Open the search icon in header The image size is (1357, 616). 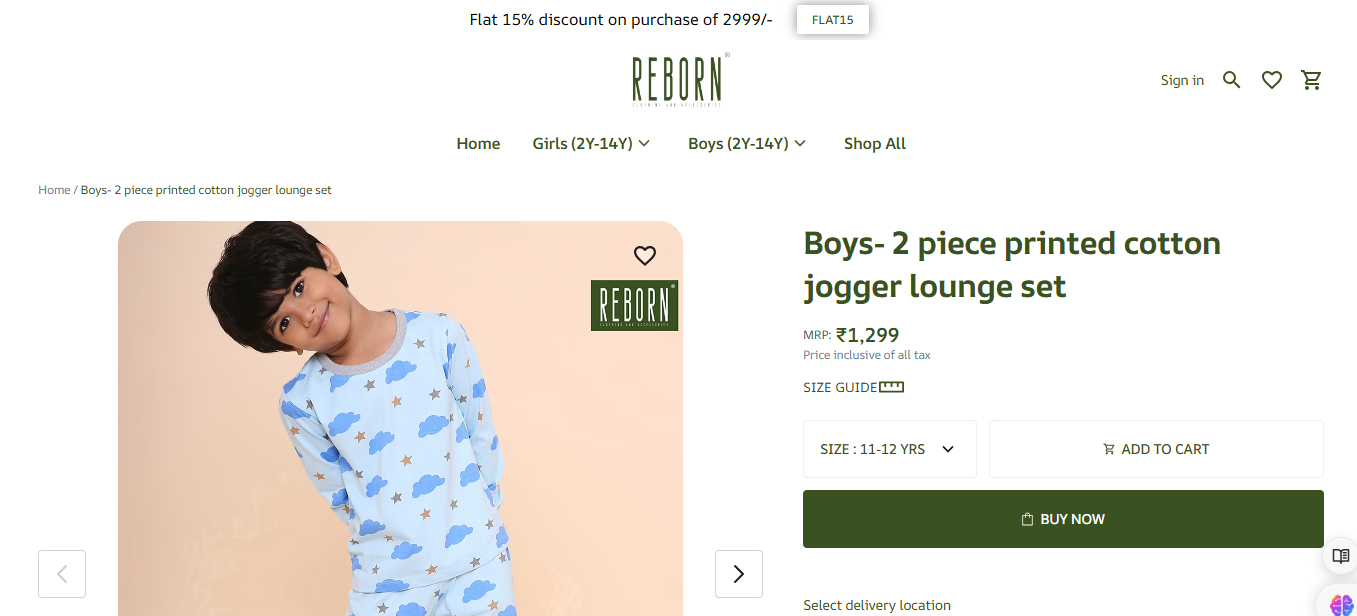(1231, 80)
